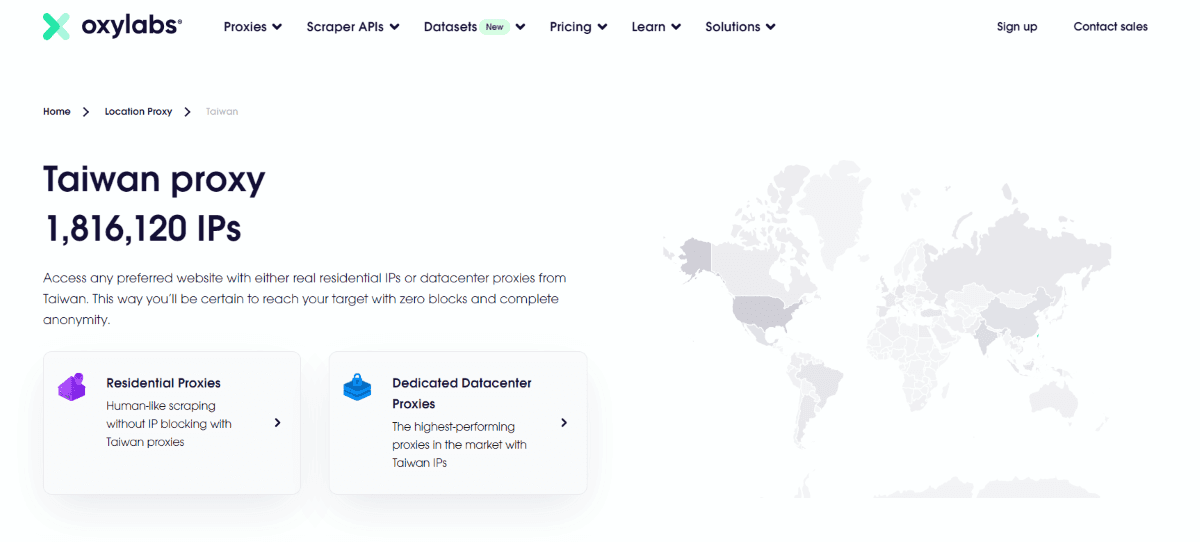Click the 1,816,120 IPs count
Screen dimensions: 1200x542
143,229
